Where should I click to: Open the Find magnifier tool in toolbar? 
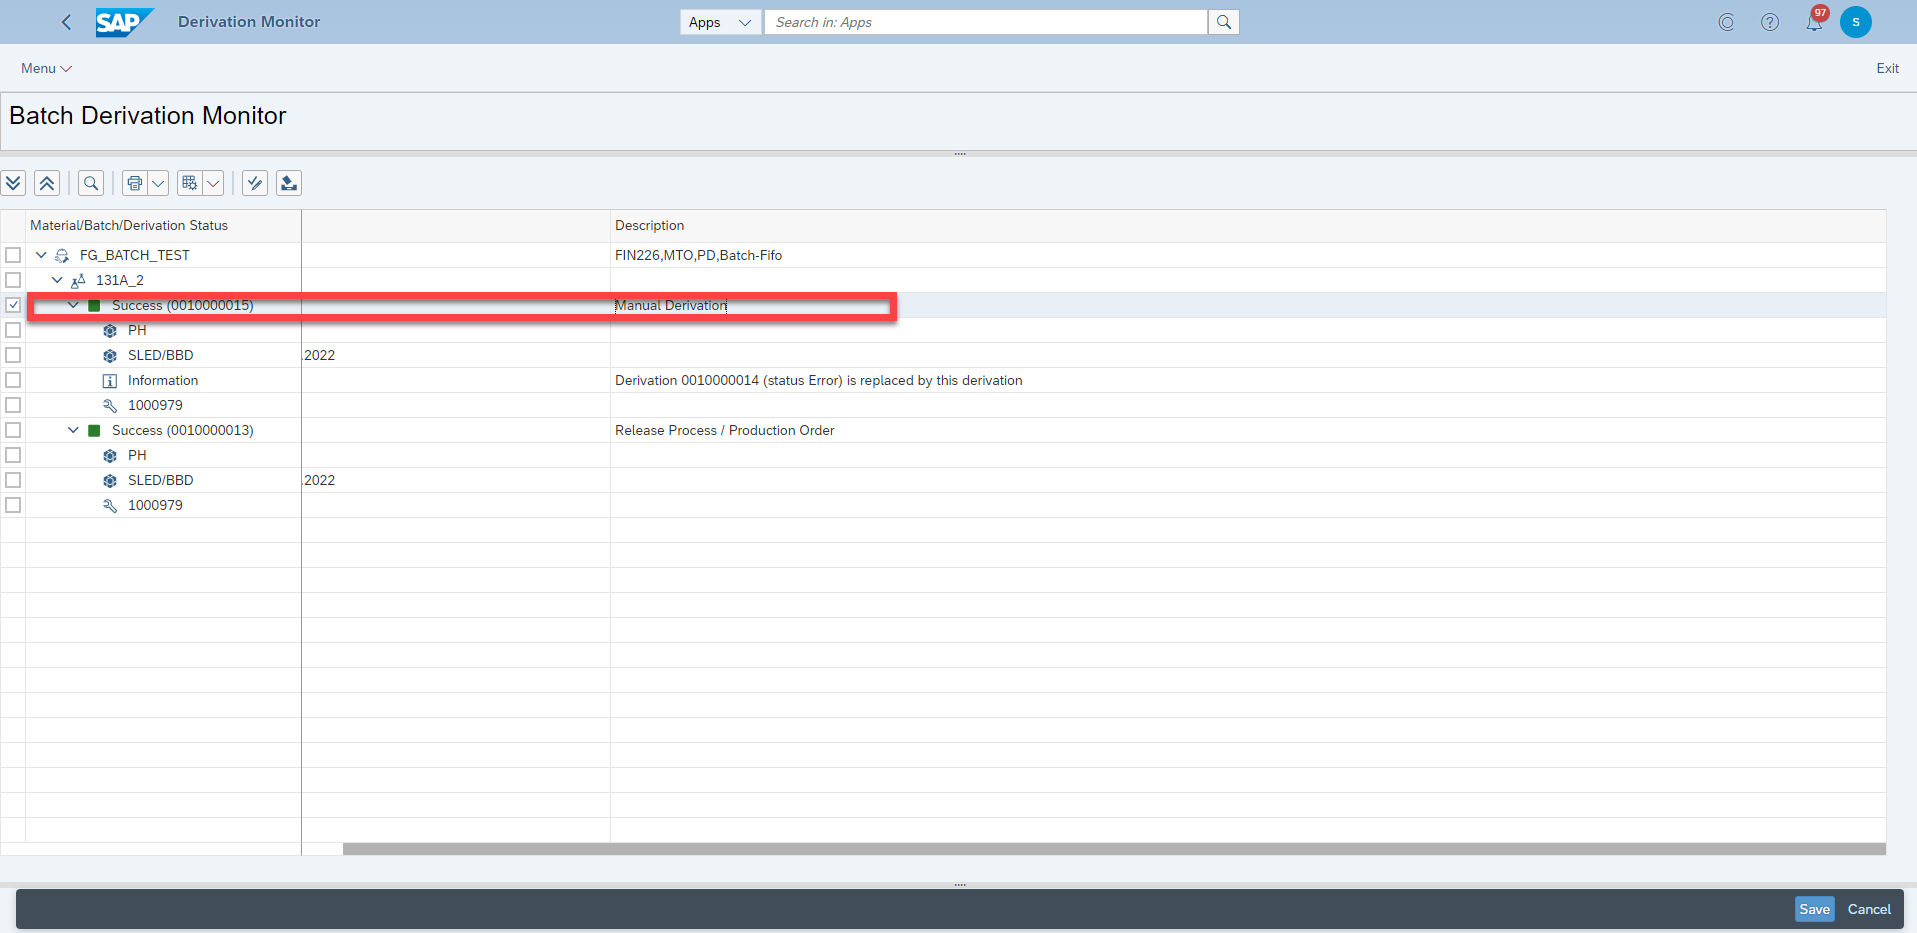(x=91, y=183)
